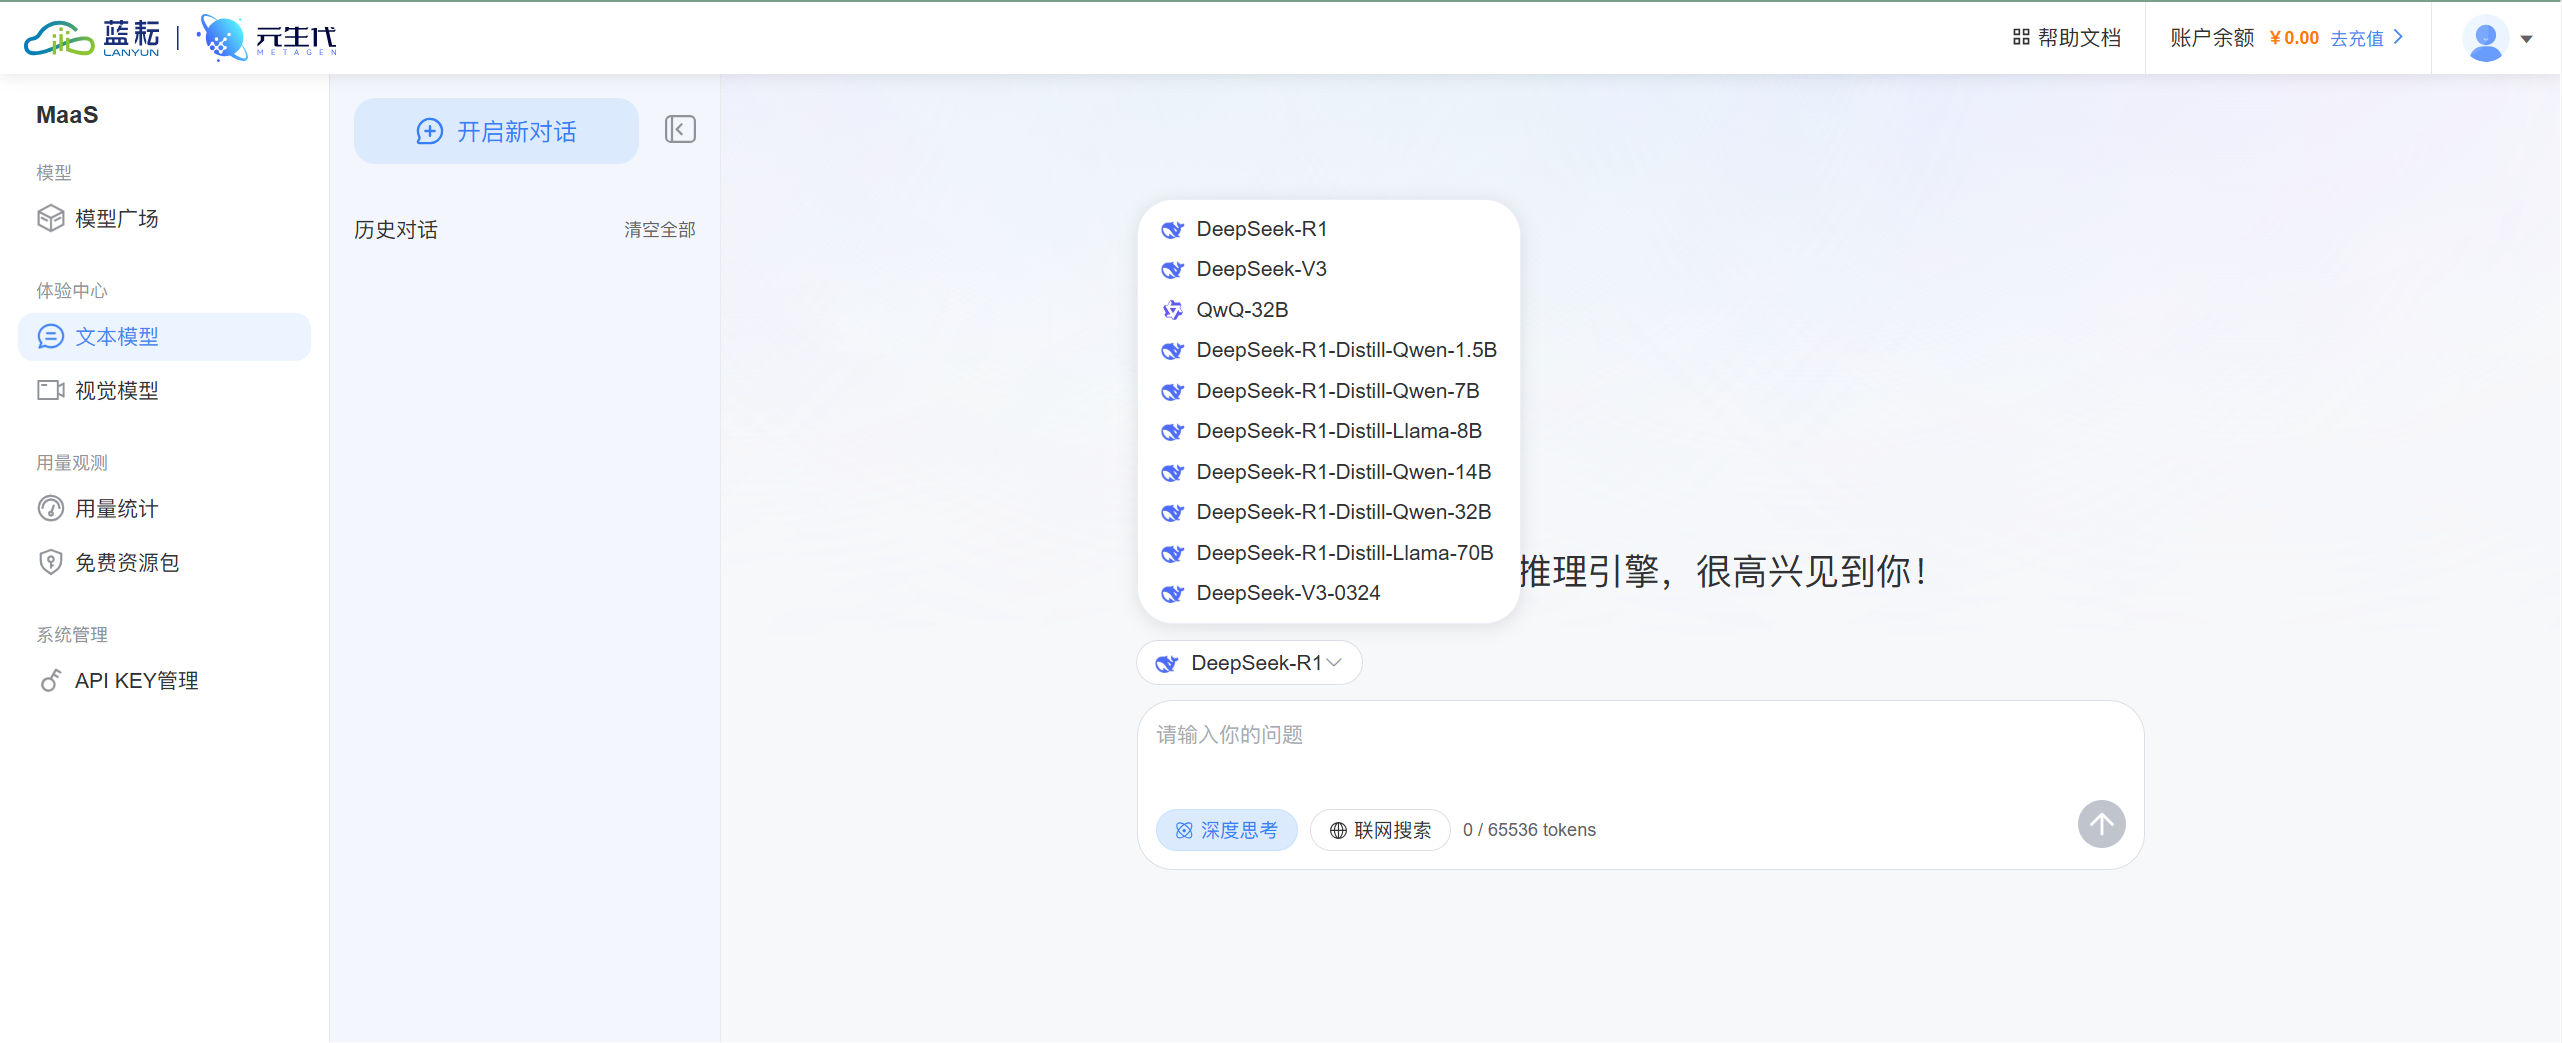Toggle the 深度思考 deep thinking mode
Screen dimensions: 2562x1043
pyautogui.click(x=1226, y=830)
